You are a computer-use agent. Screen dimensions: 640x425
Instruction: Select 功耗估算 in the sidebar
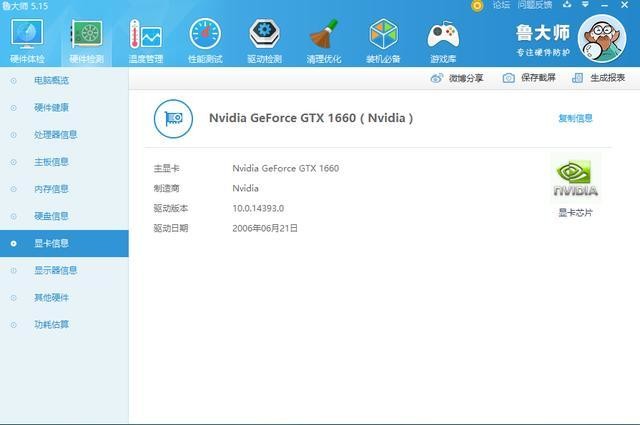[x=64, y=325]
